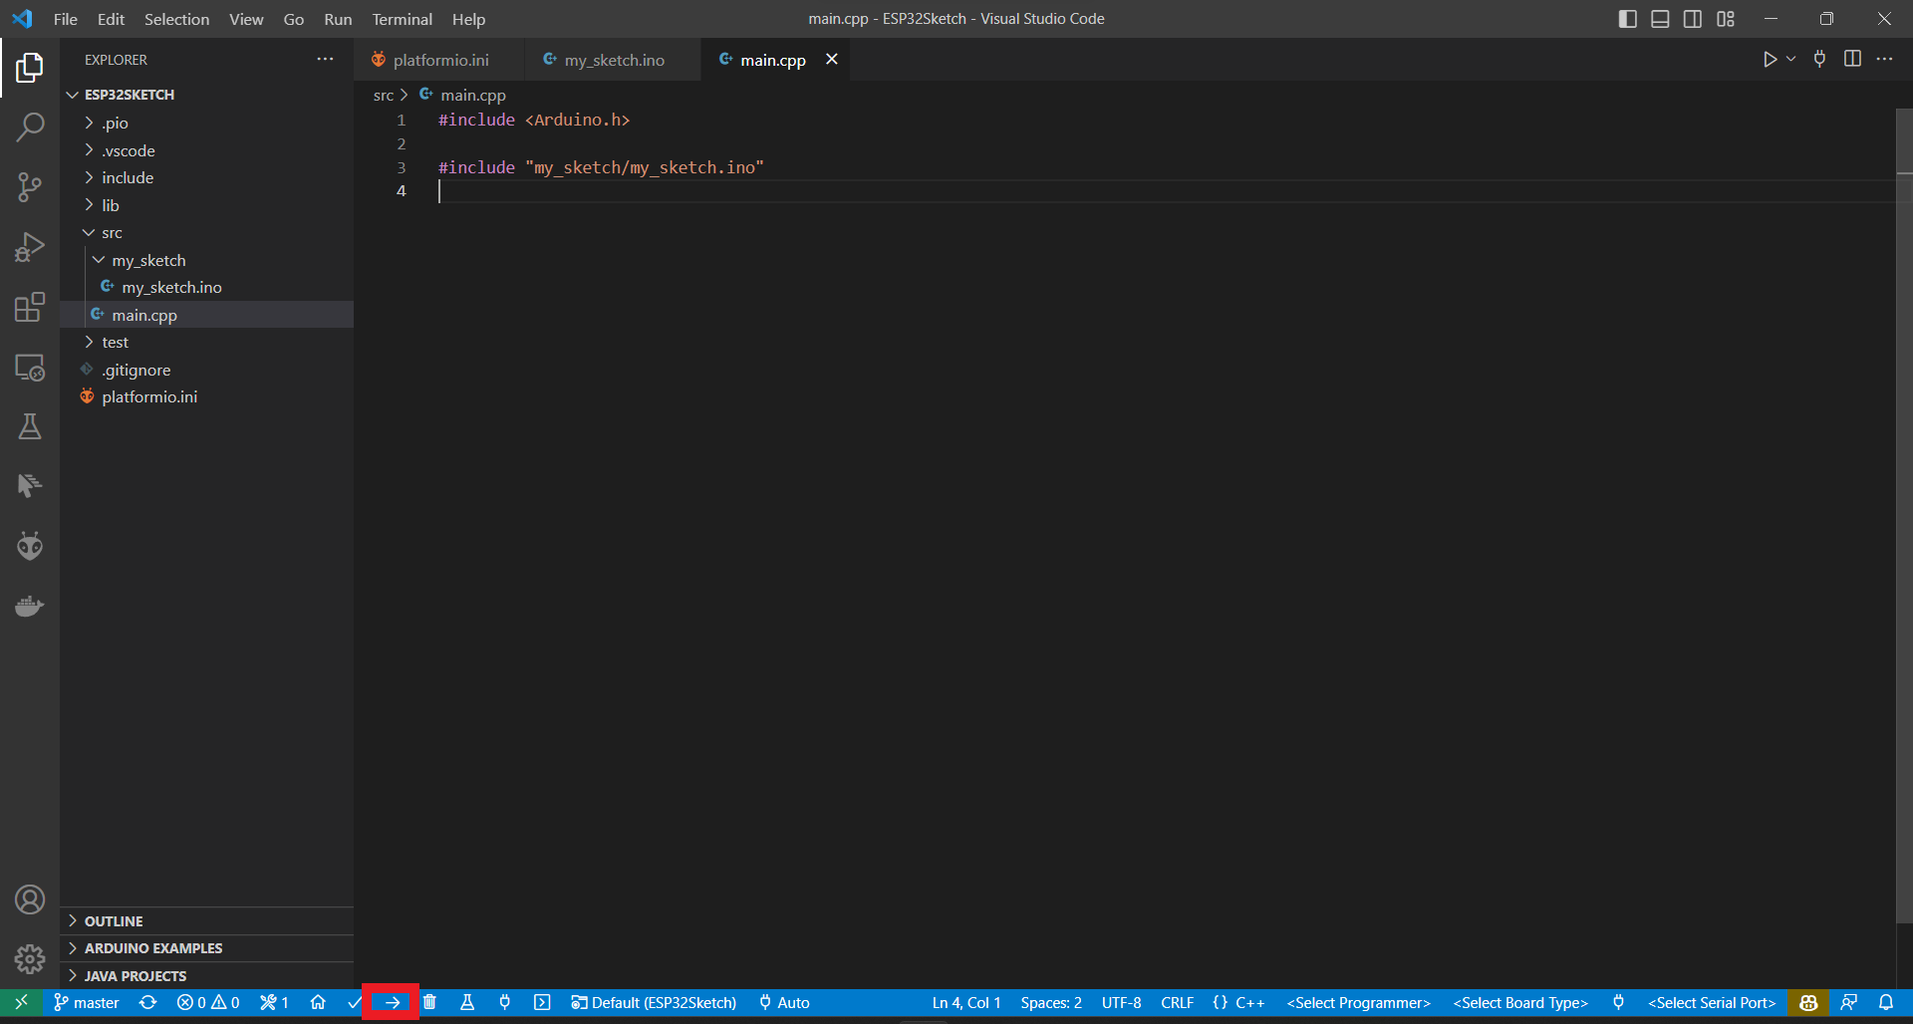Image resolution: width=1913 pixels, height=1024 pixels.
Task: Click <Select Serial Port> in status bar
Action: (1711, 1002)
